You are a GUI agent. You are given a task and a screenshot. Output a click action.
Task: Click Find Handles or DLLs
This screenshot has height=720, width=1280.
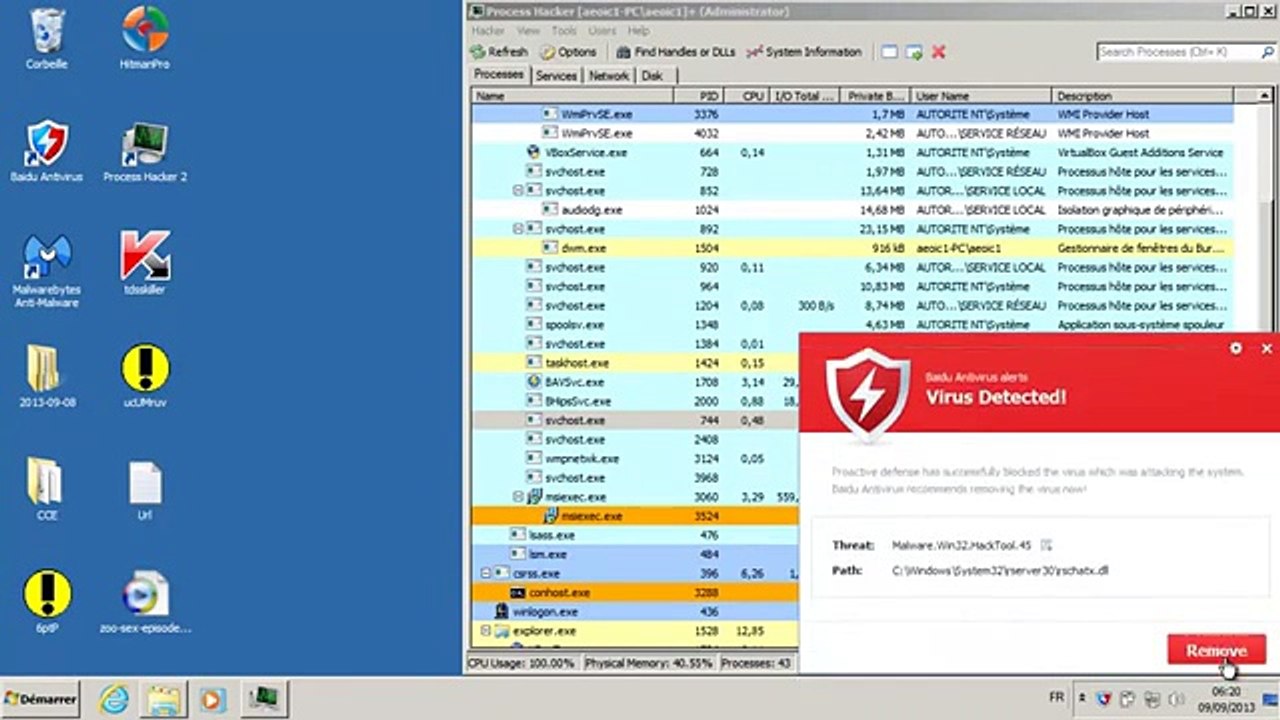[x=676, y=52]
